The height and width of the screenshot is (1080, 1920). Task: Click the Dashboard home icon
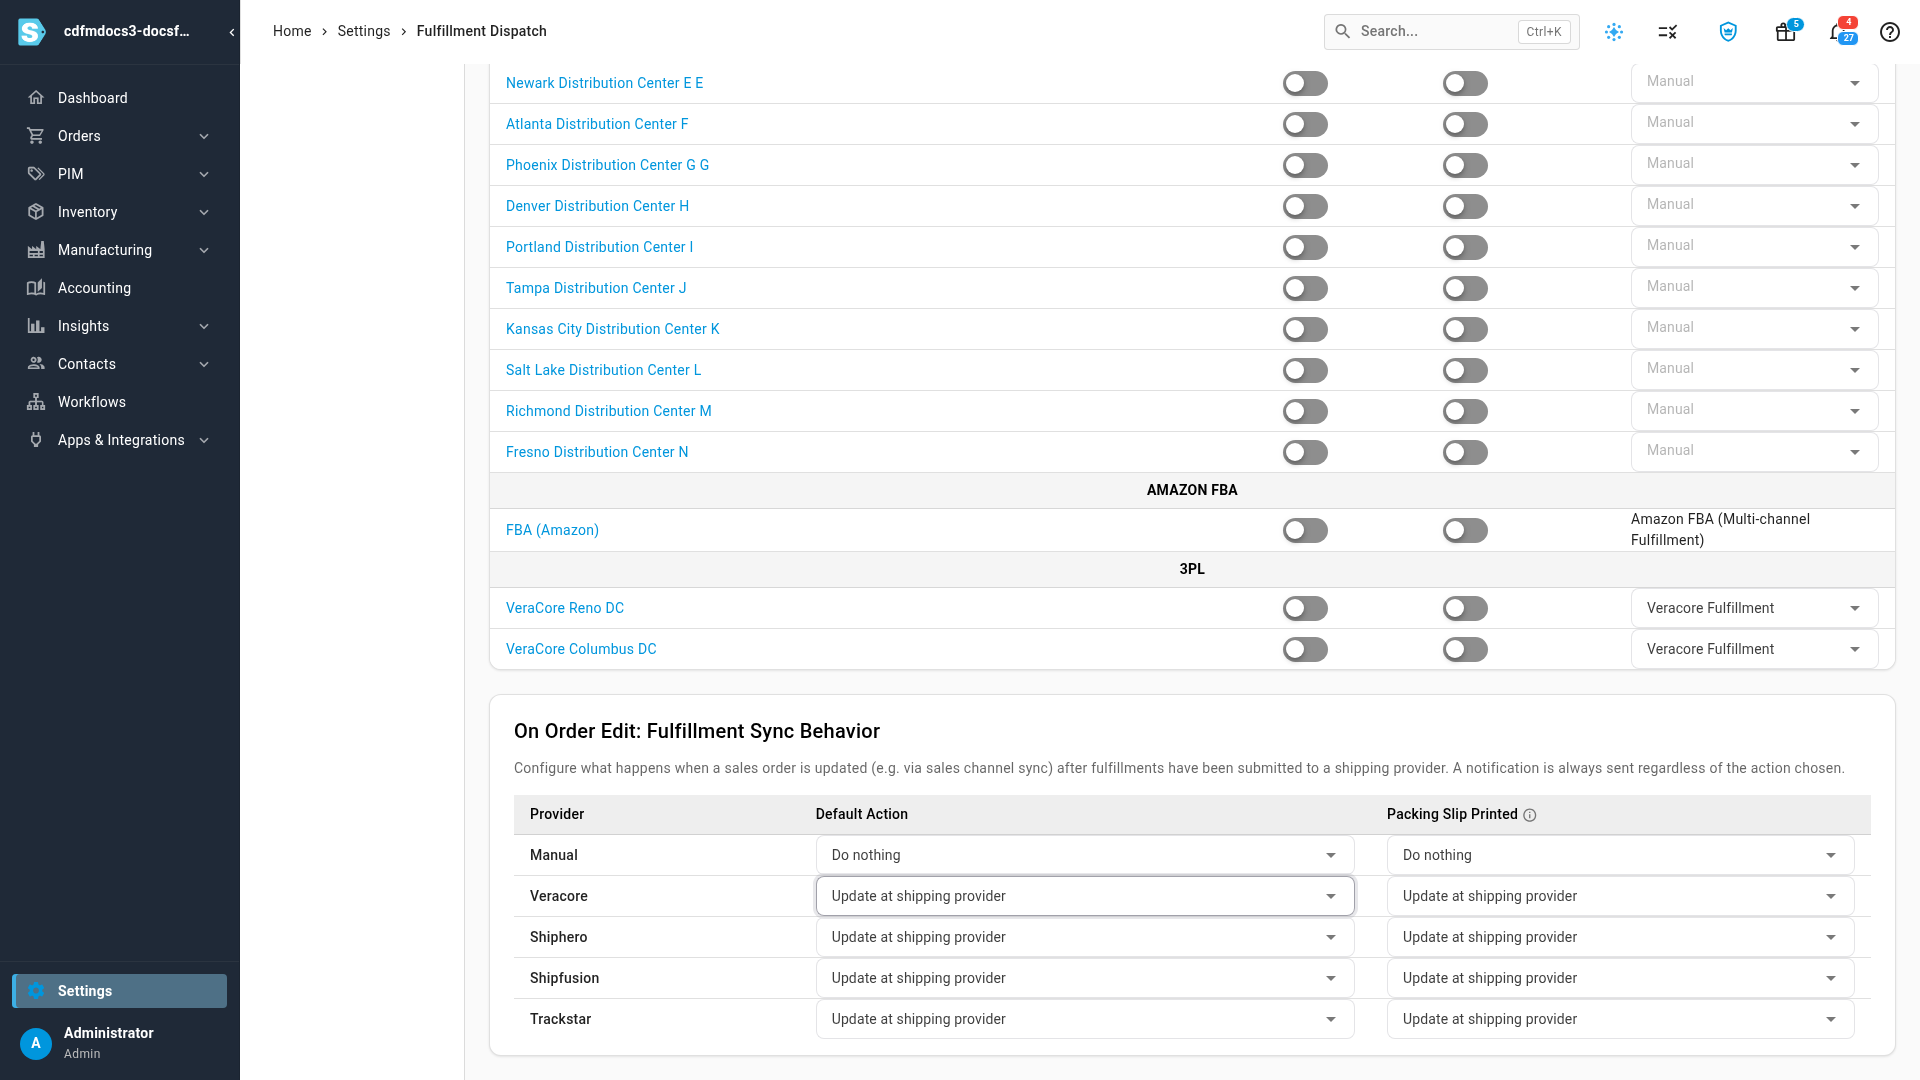36,98
